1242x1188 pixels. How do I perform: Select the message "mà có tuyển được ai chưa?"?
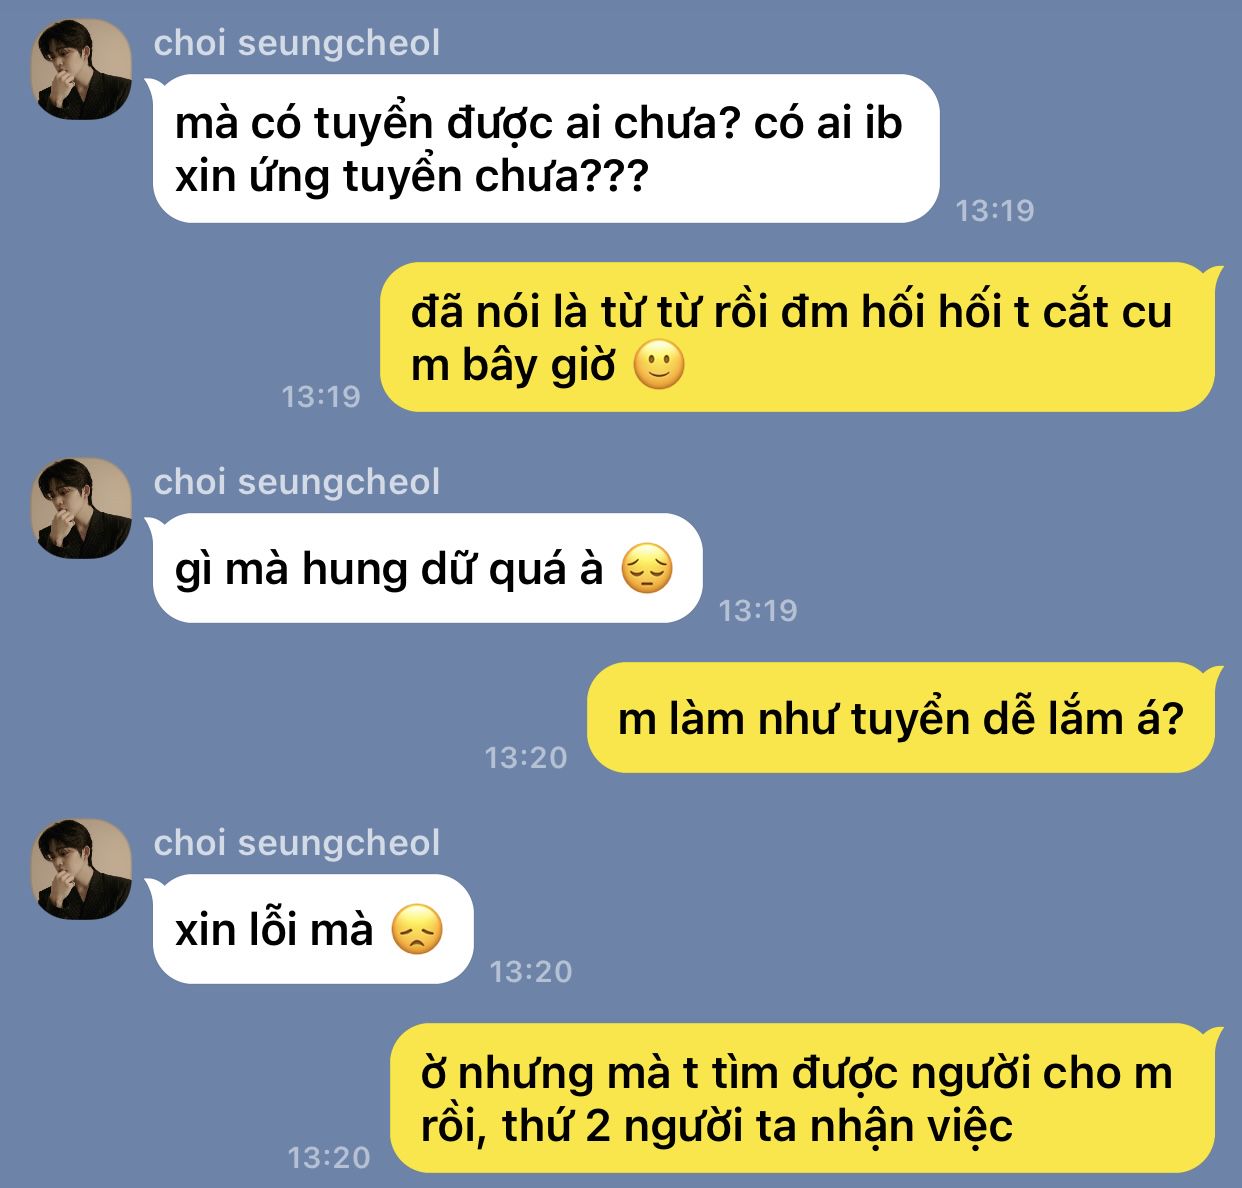tap(545, 149)
